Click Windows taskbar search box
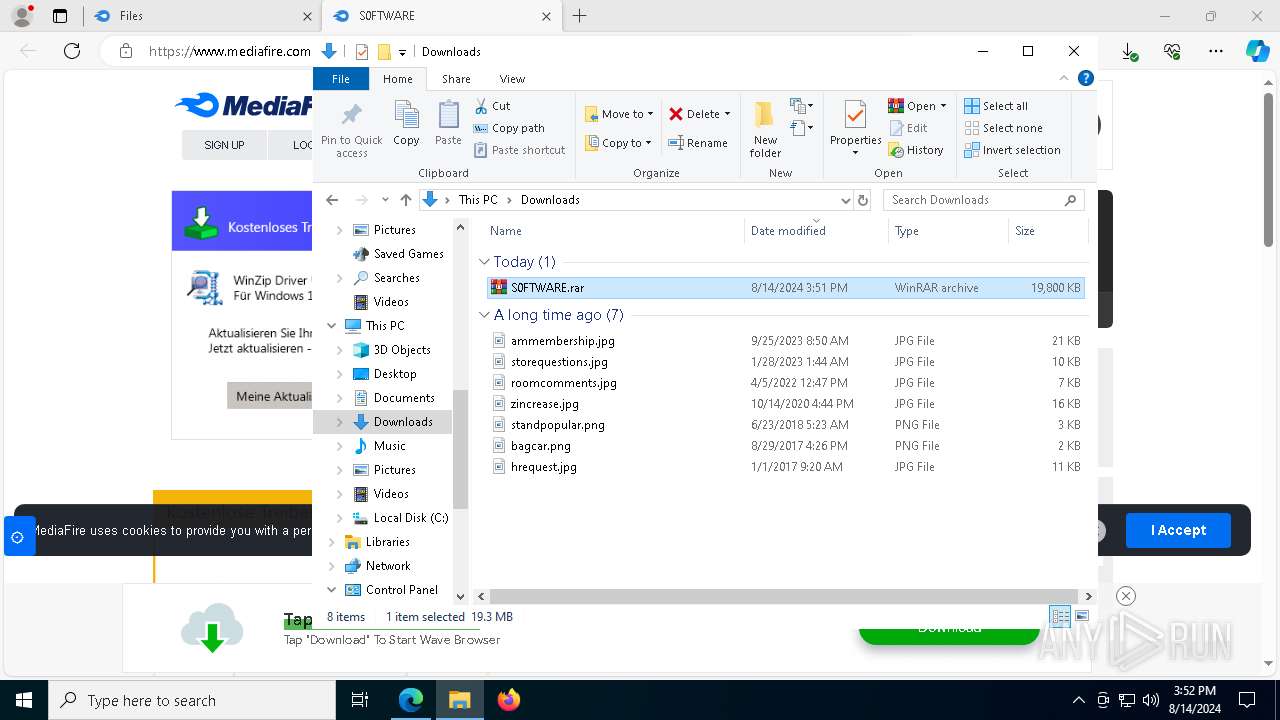This screenshot has width=1280, height=720. (192, 700)
